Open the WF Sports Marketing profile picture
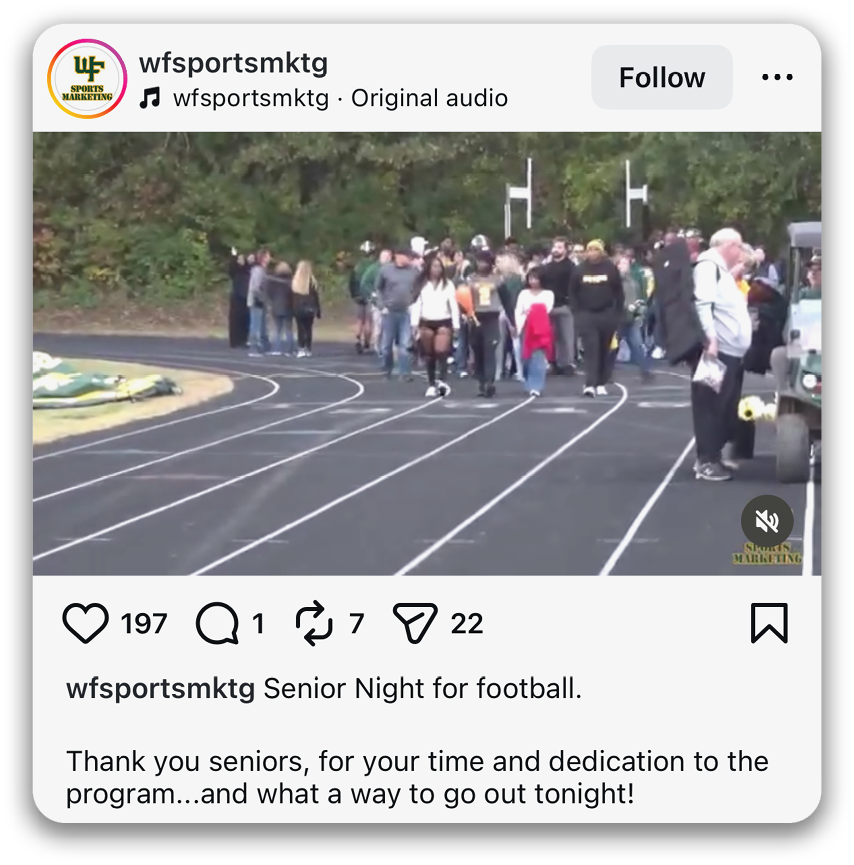Image resolution: width=854 pixels, height=865 pixels. point(87,78)
